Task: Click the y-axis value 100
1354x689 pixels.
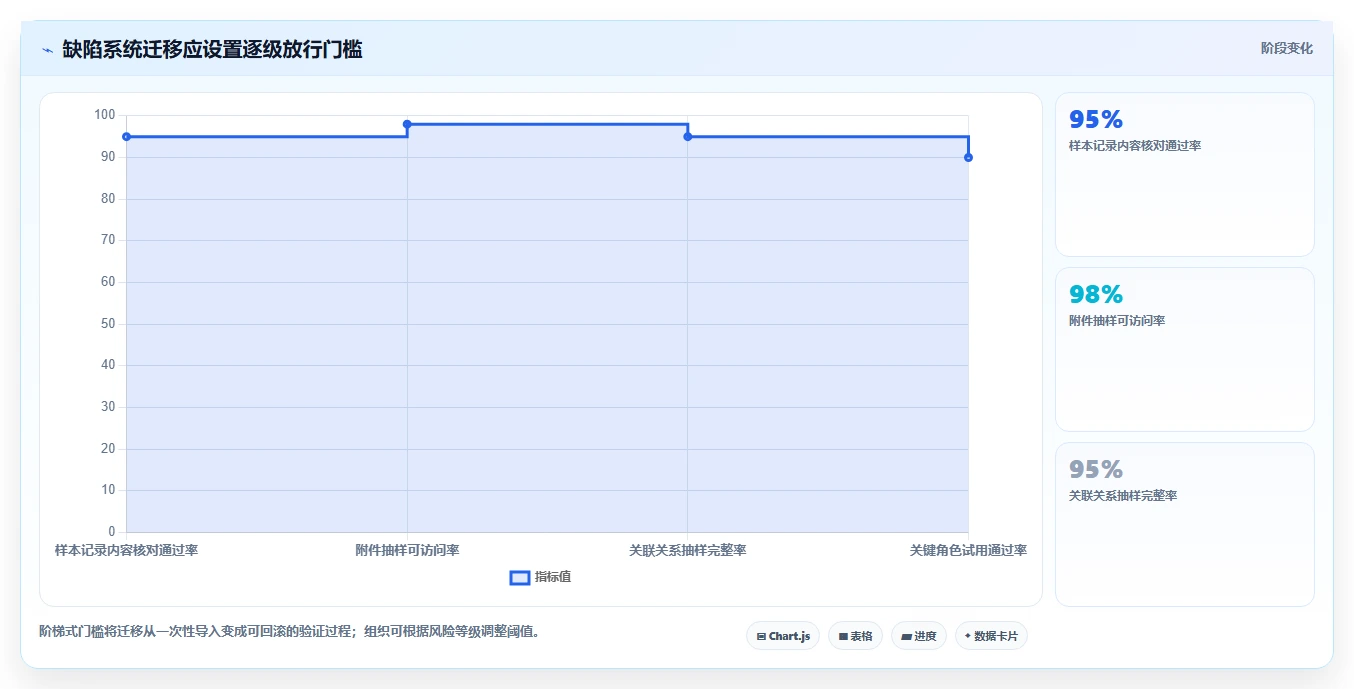Action: pyautogui.click(x=105, y=115)
